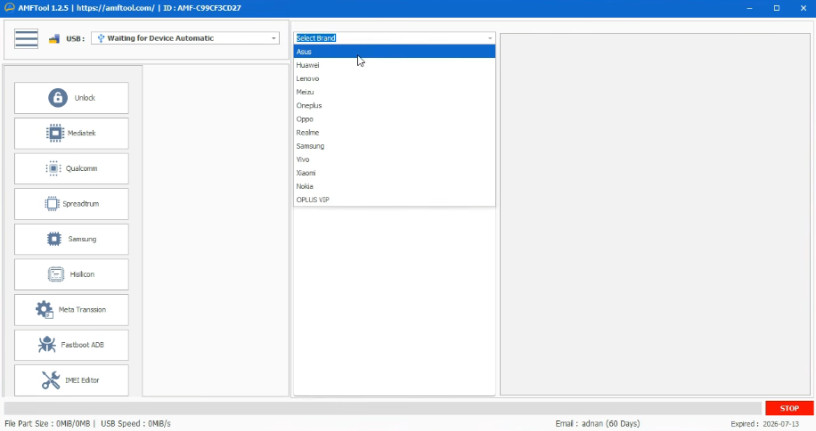Click the USB Speed status text
816x431 pixels.
[135, 424]
